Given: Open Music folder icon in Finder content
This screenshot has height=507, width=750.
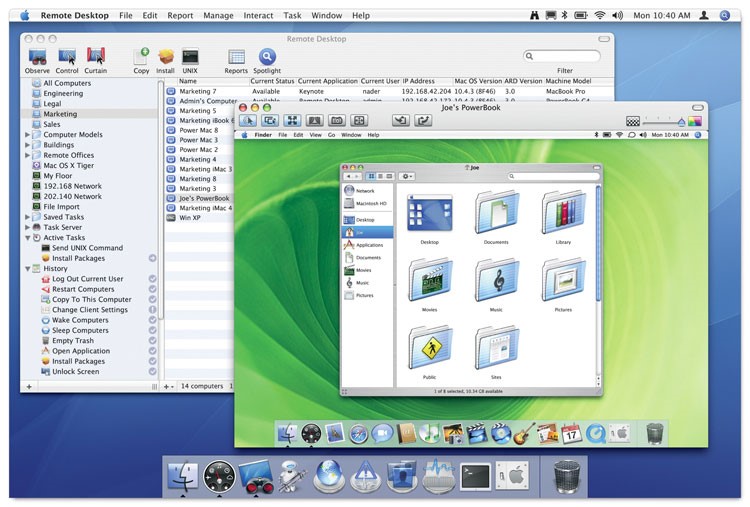Looking at the screenshot, I should (496, 279).
